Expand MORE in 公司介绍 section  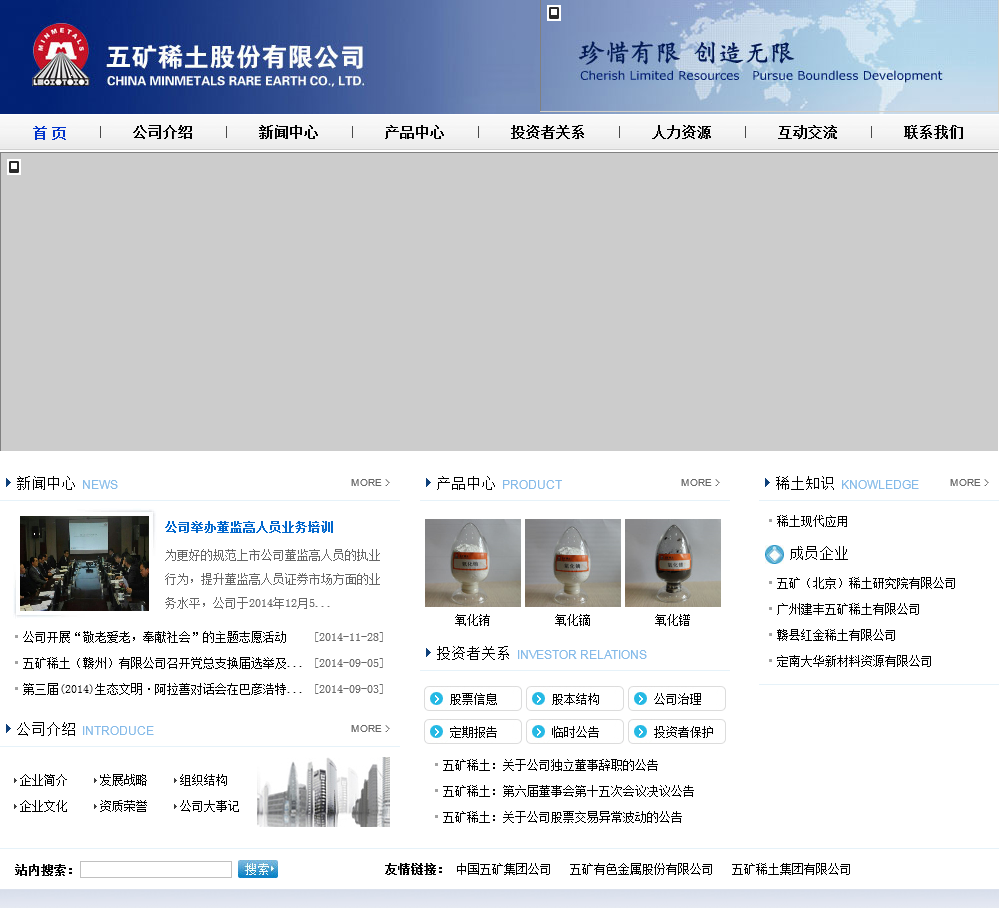coord(370,729)
